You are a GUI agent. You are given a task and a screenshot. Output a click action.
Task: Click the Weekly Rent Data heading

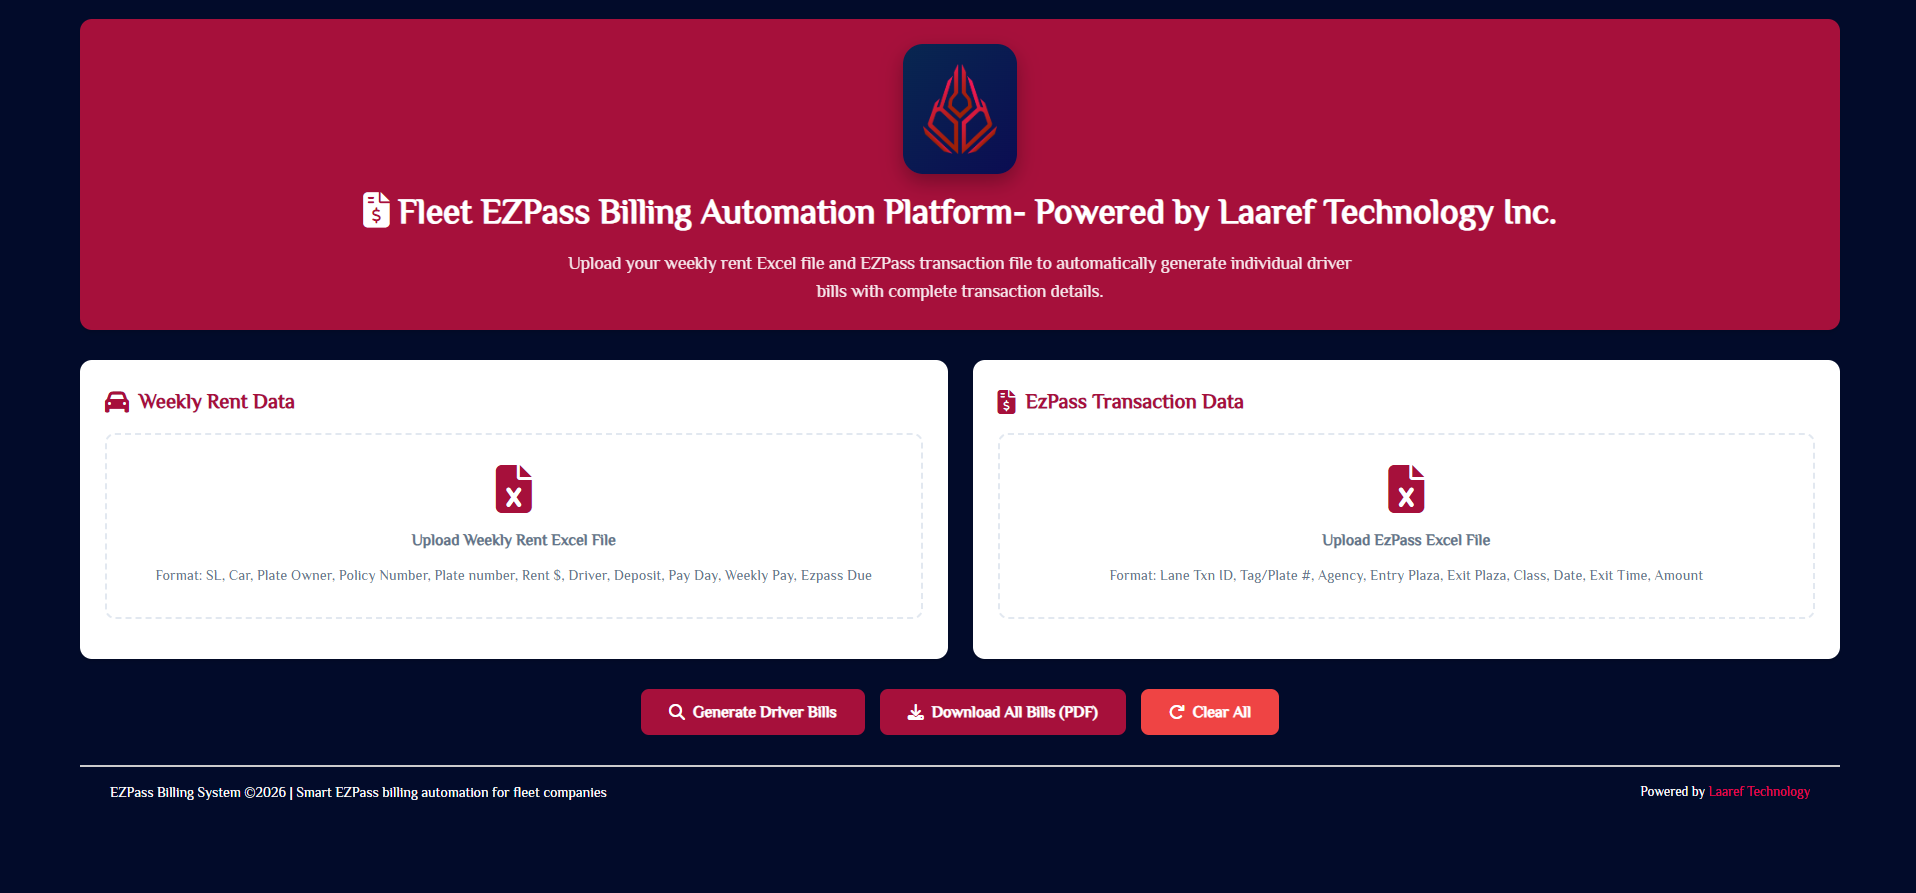(216, 402)
